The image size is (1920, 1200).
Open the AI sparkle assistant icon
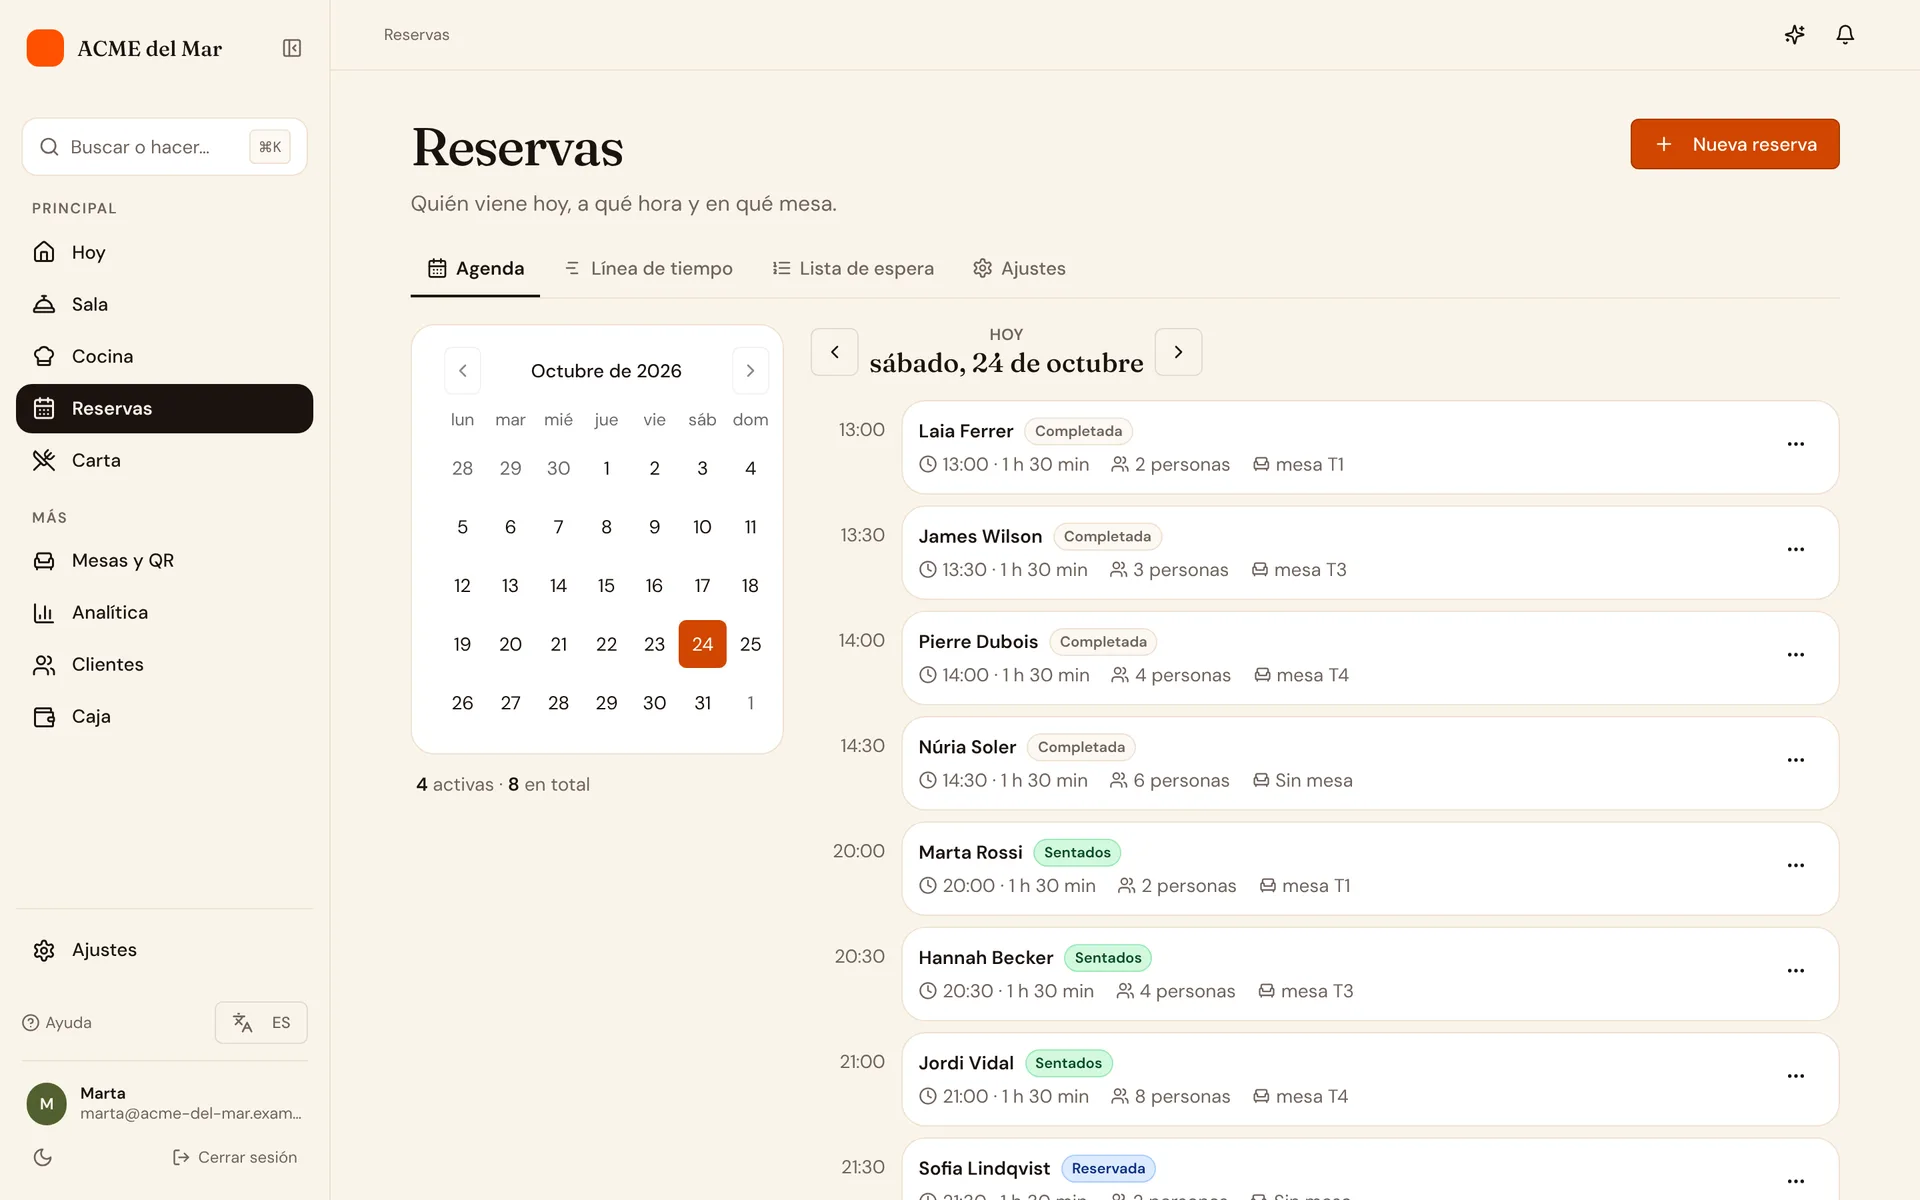point(1795,35)
